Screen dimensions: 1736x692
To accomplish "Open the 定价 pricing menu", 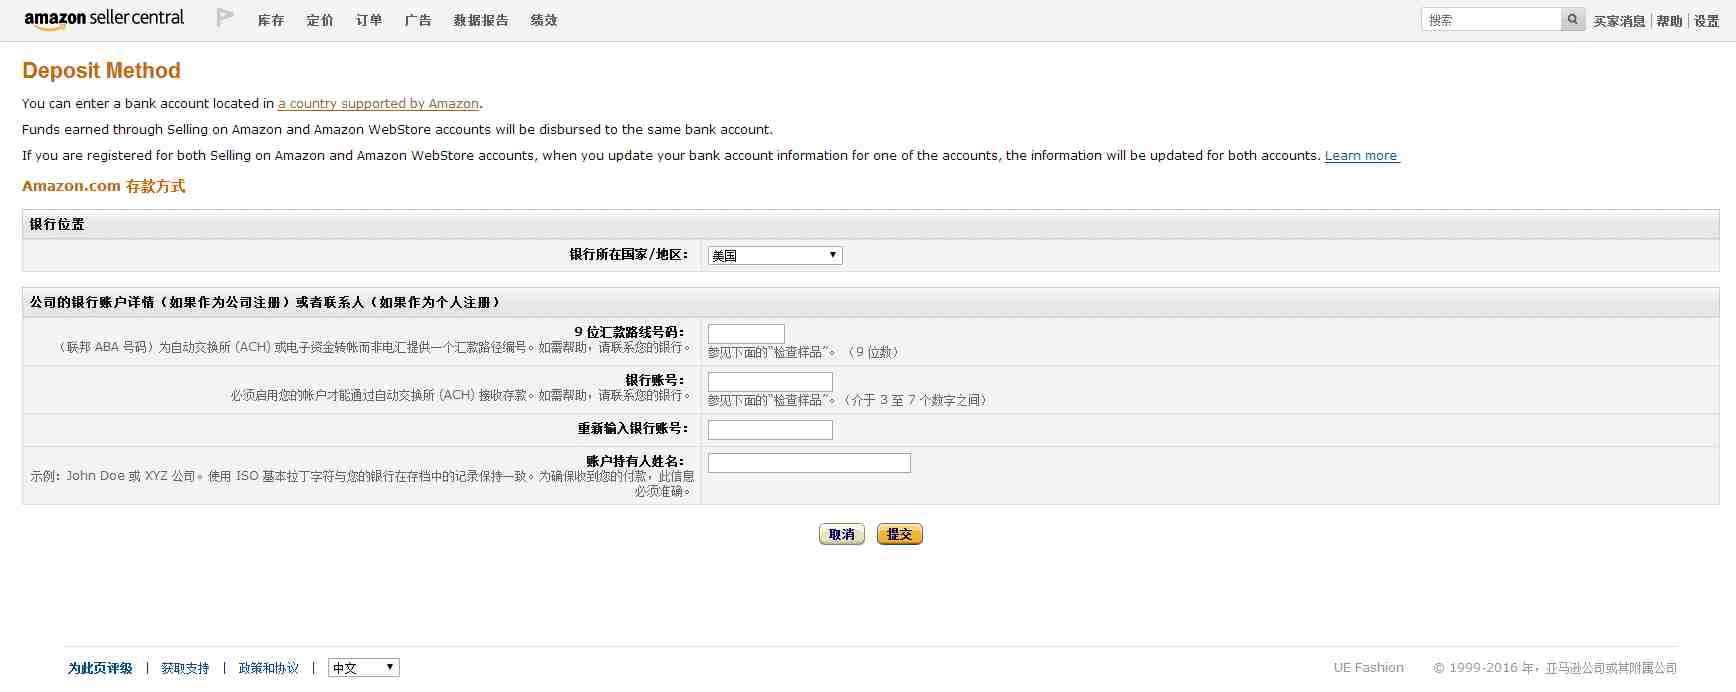I will coord(320,20).
